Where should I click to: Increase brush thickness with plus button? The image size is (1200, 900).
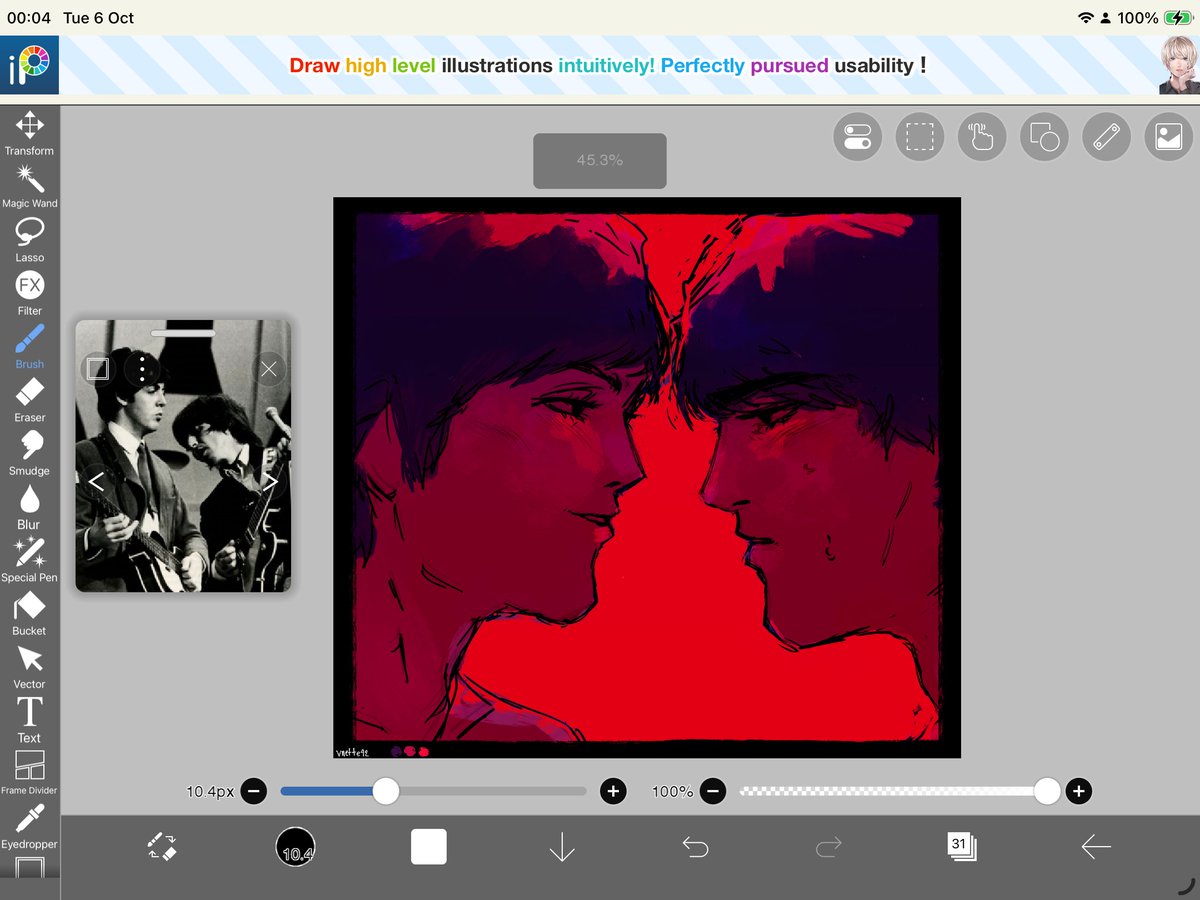[613, 792]
